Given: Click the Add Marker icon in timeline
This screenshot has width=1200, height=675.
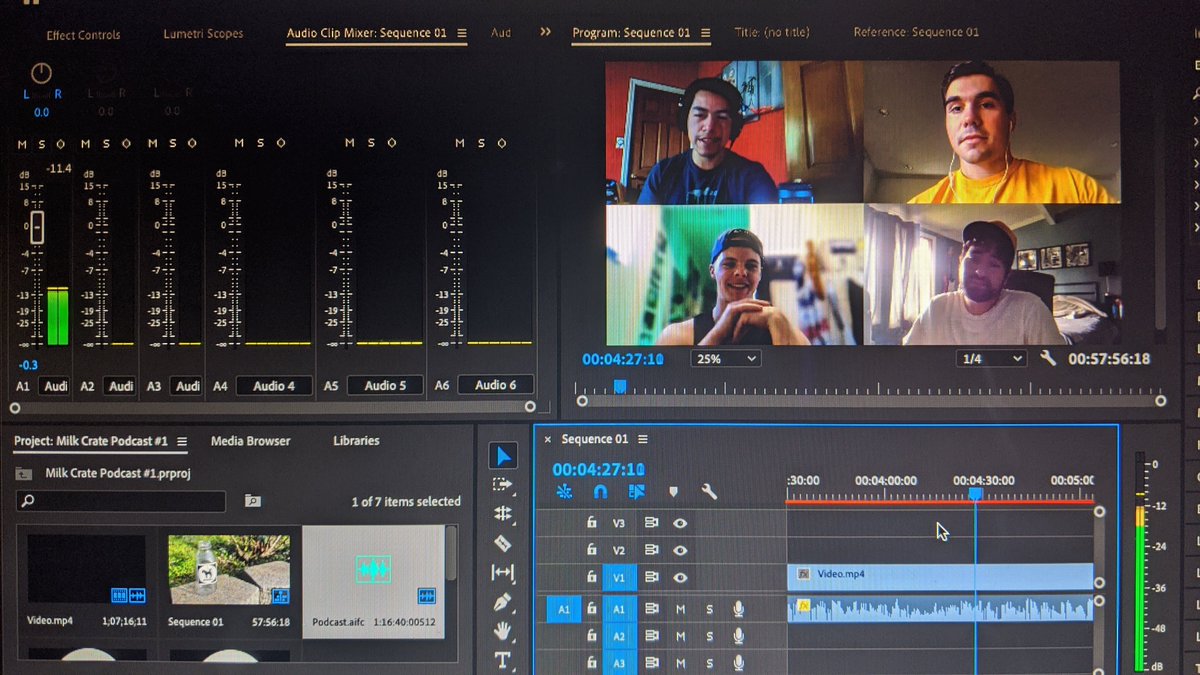Looking at the screenshot, I should click(673, 492).
